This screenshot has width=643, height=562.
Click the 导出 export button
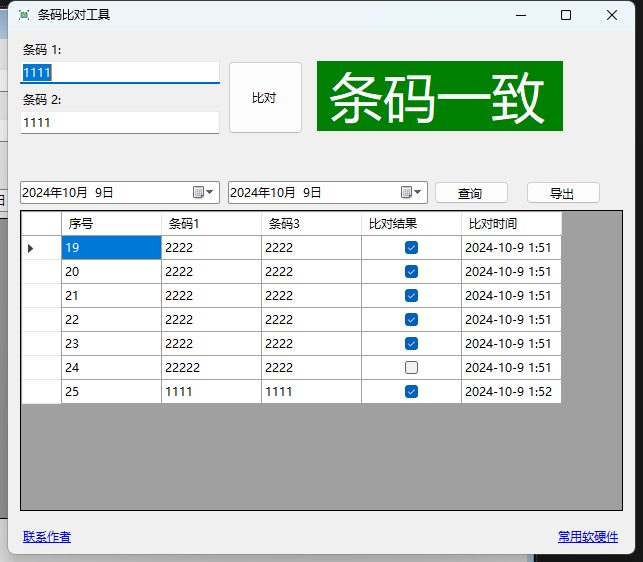coord(563,193)
